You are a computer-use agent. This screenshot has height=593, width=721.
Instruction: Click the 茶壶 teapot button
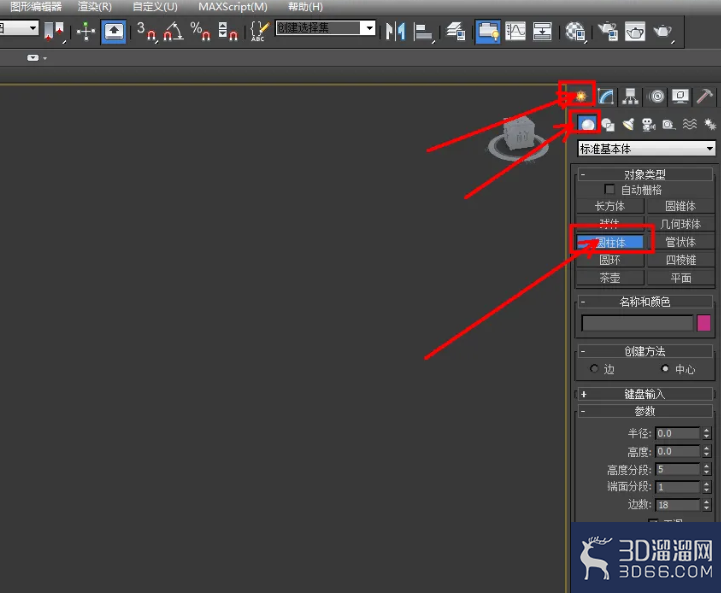tap(610, 278)
